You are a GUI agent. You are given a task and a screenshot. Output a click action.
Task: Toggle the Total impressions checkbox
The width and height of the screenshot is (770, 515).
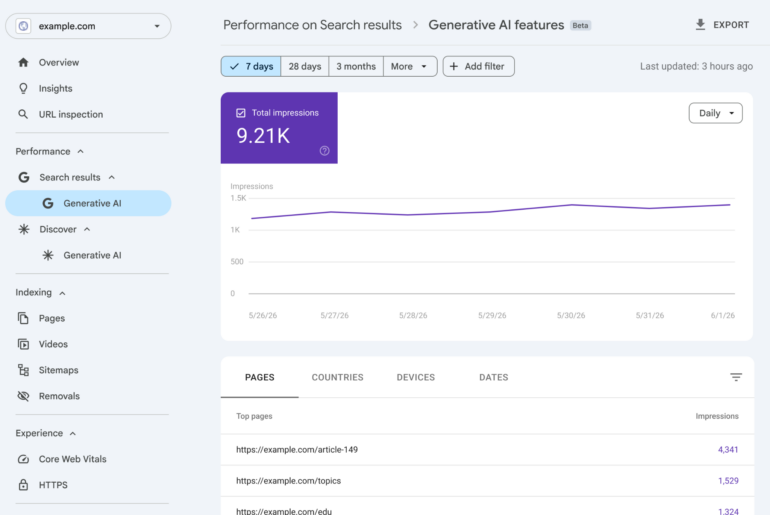coord(241,113)
